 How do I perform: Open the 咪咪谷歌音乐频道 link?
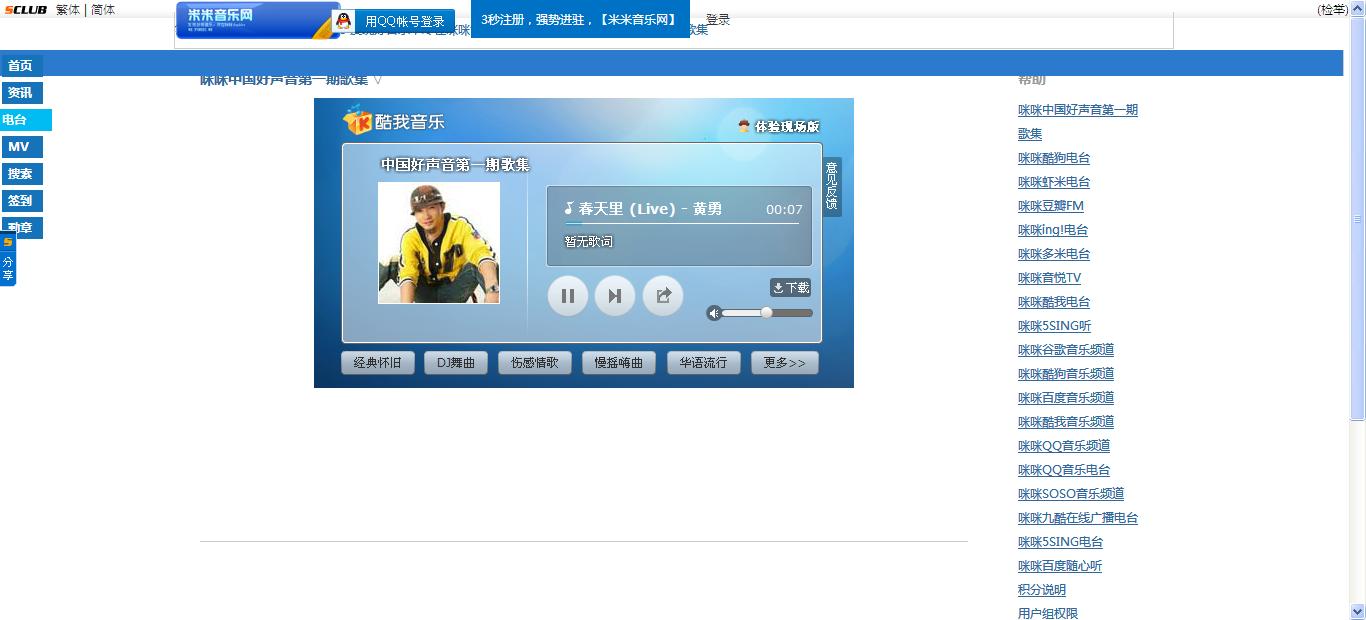(1066, 350)
